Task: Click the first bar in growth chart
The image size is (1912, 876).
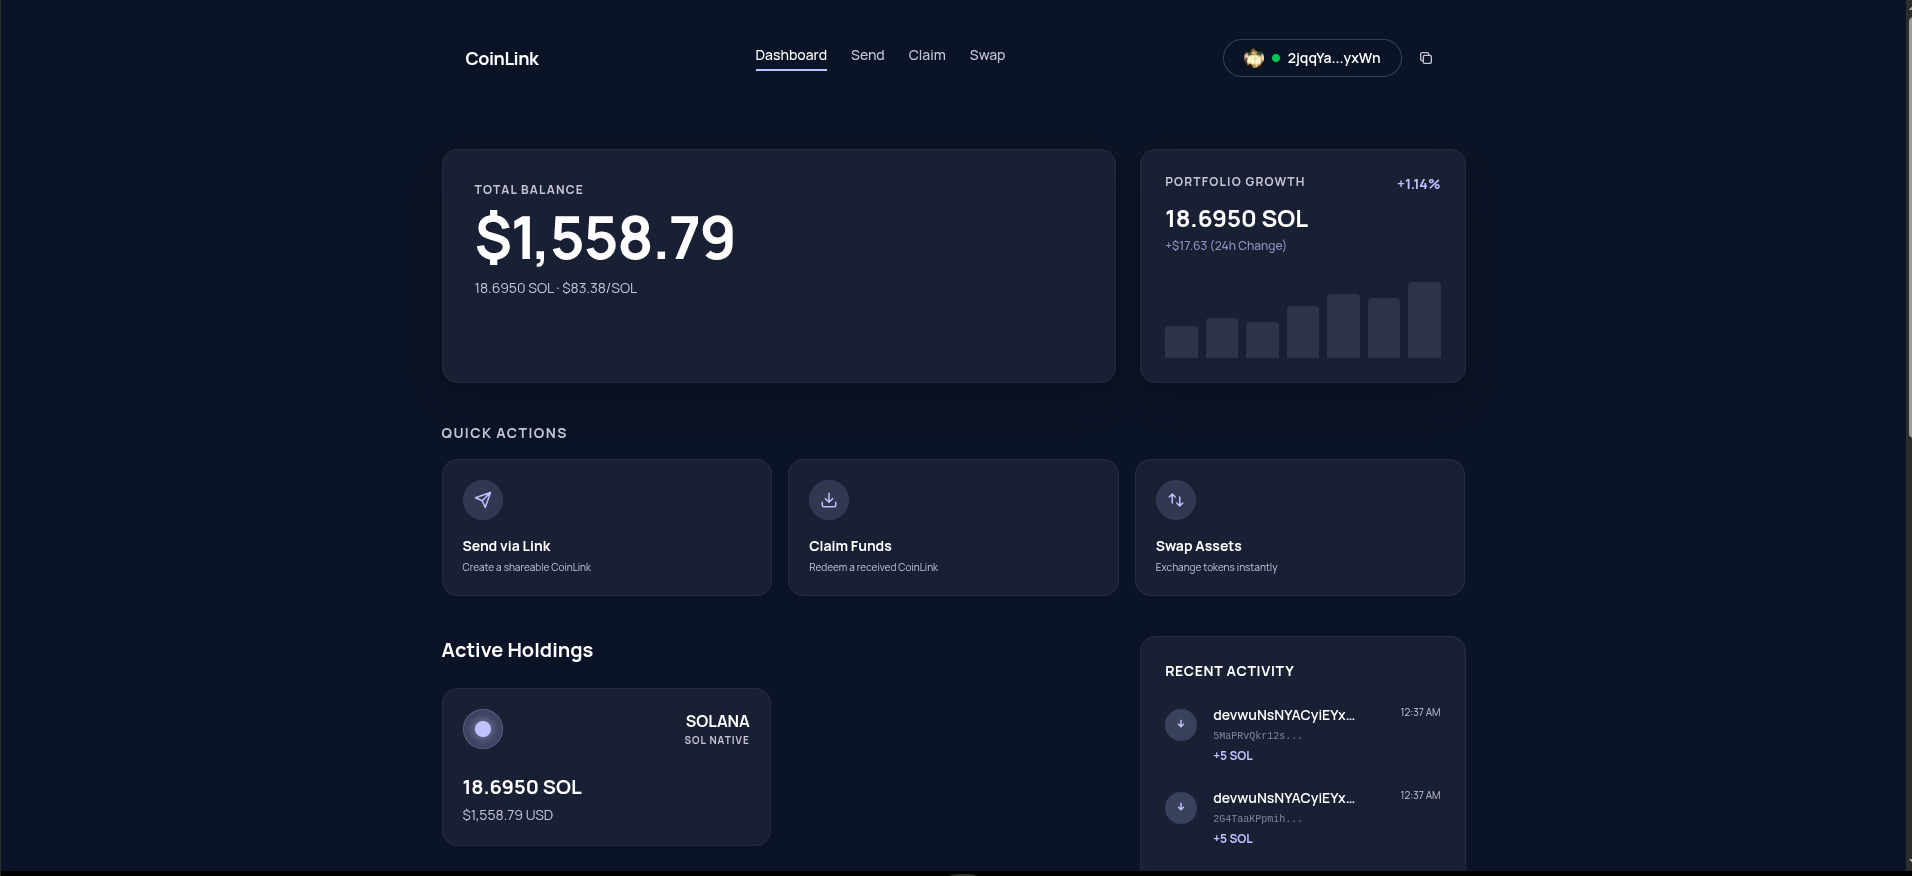Action: [1181, 342]
